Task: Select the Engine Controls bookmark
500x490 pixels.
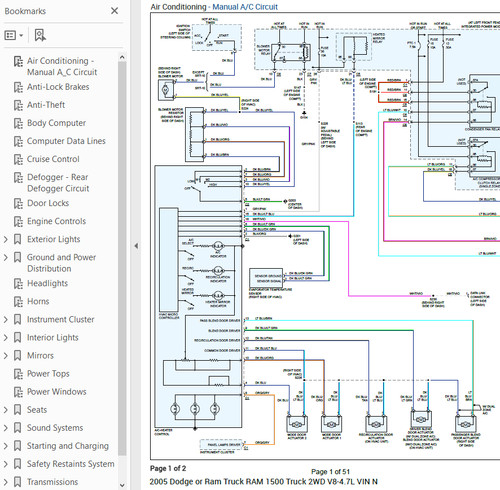Action: click(x=56, y=221)
